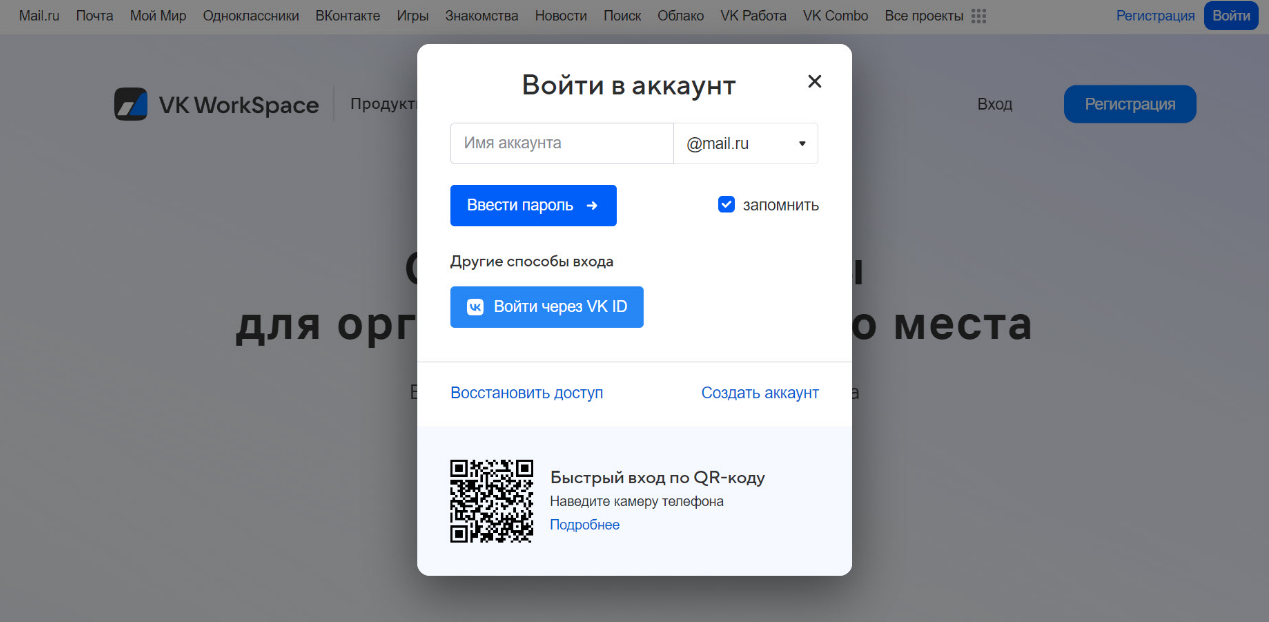Click the blue "Регистрация" header button
The width and height of the screenshot is (1269, 622).
tap(1129, 104)
